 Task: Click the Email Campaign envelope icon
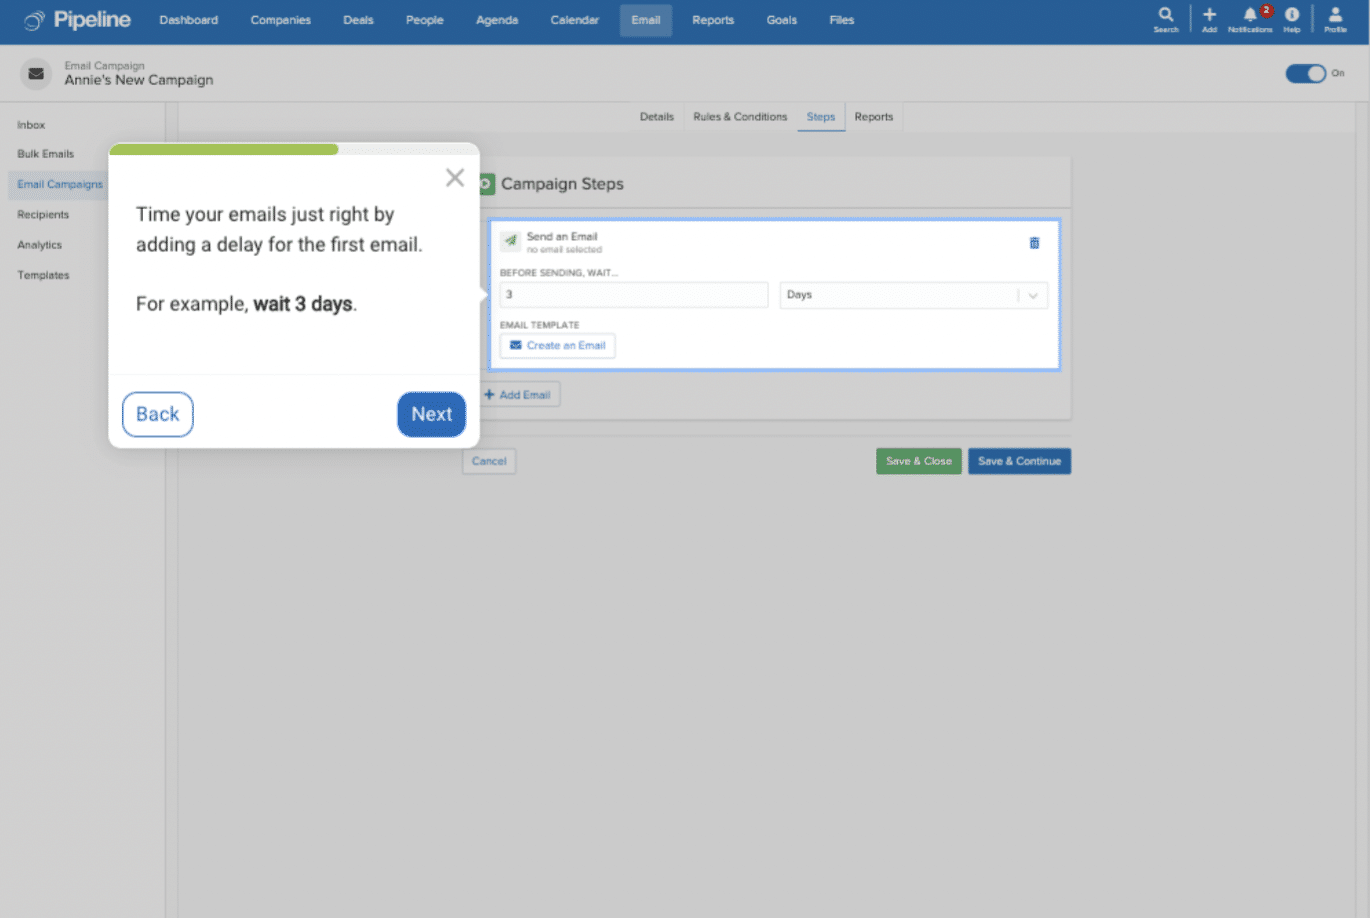click(x=36, y=73)
